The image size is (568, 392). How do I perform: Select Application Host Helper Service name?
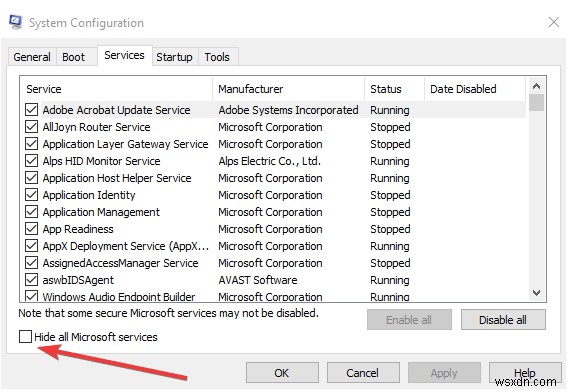[117, 178]
